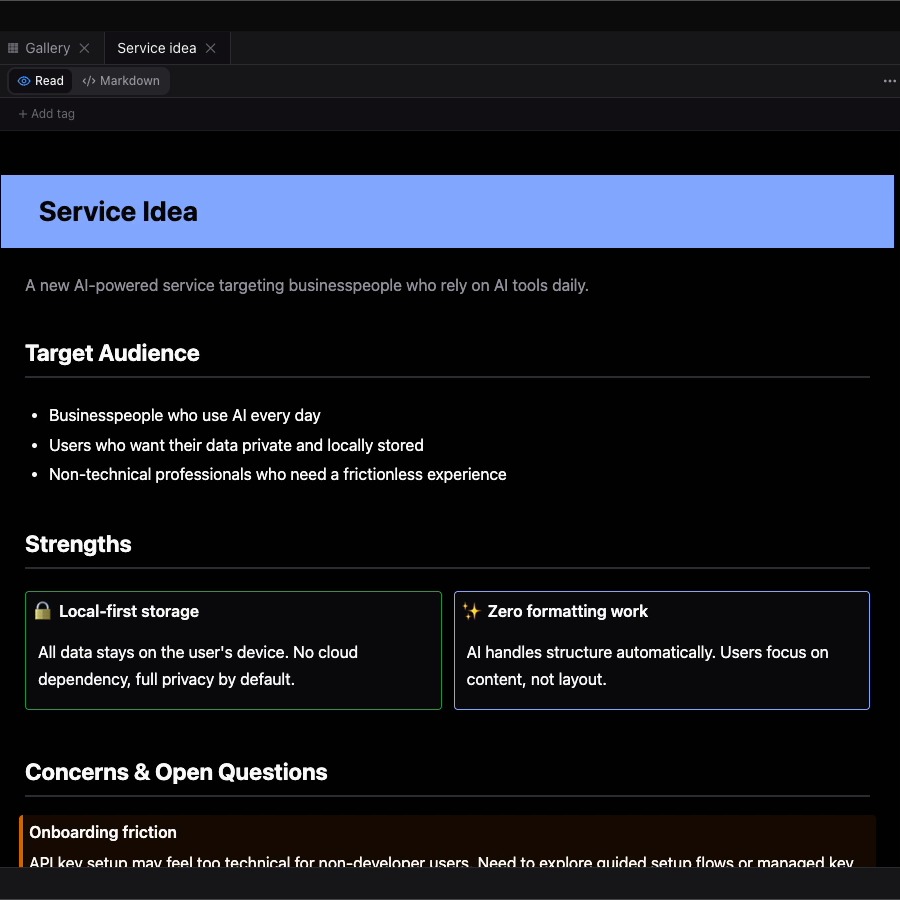Image resolution: width=900 pixels, height=900 pixels.
Task: Close the Gallery tab
Action: [84, 48]
